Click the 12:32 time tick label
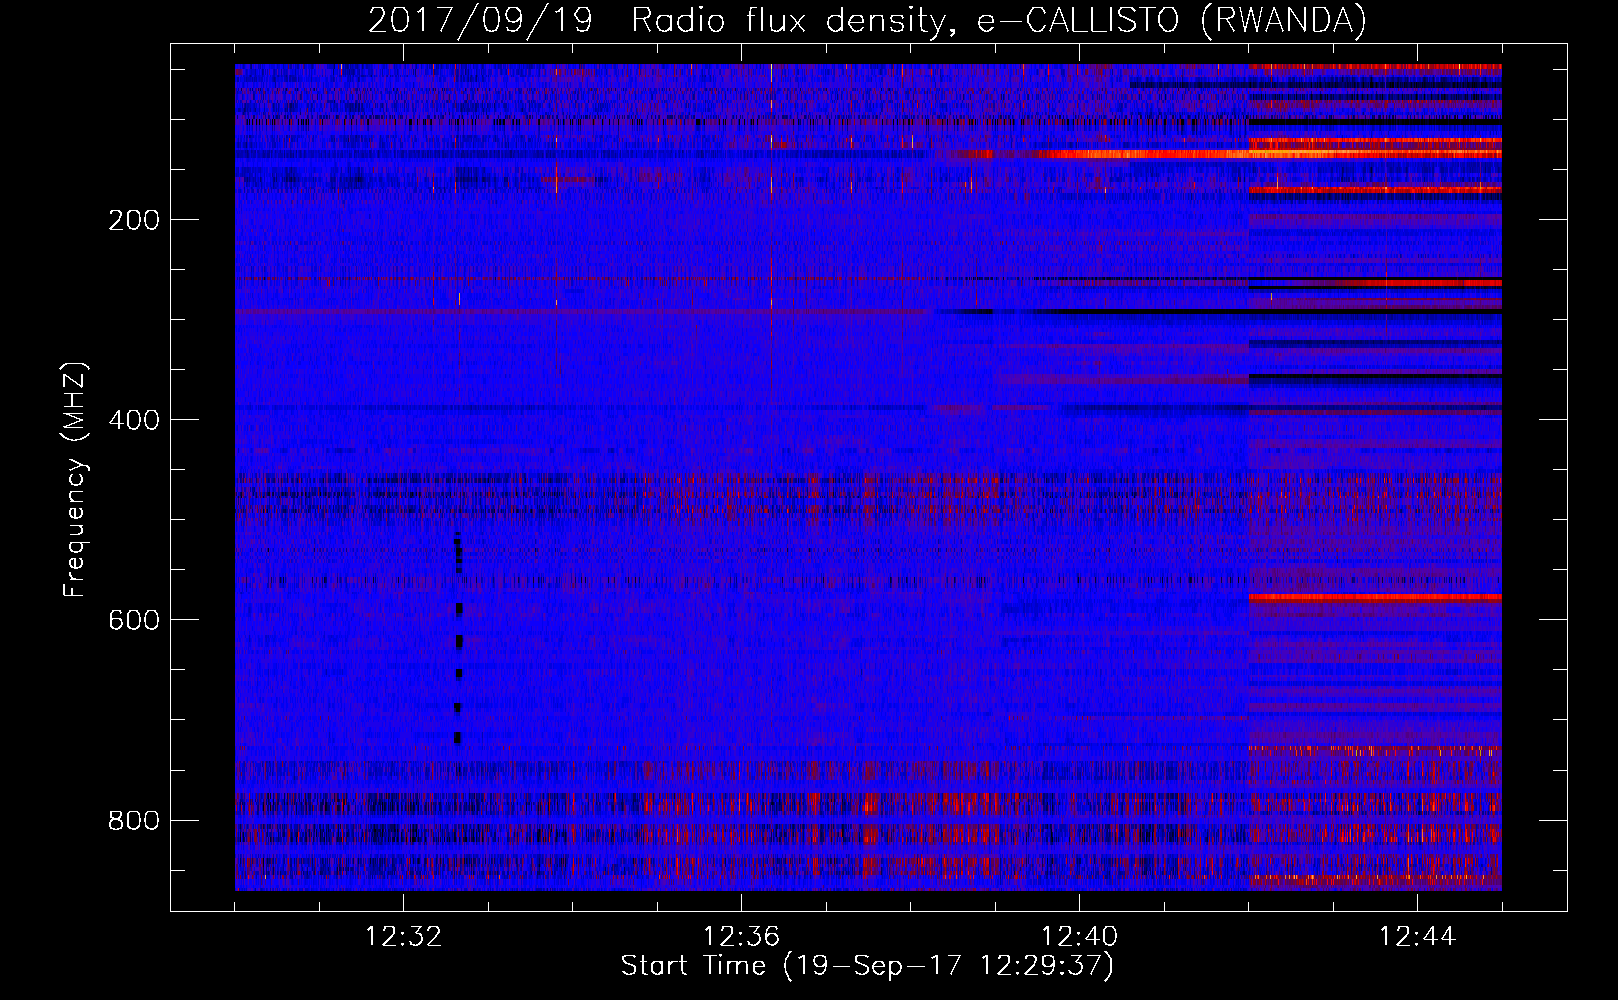The width and height of the screenshot is (1618, 1000). point(403,937)
